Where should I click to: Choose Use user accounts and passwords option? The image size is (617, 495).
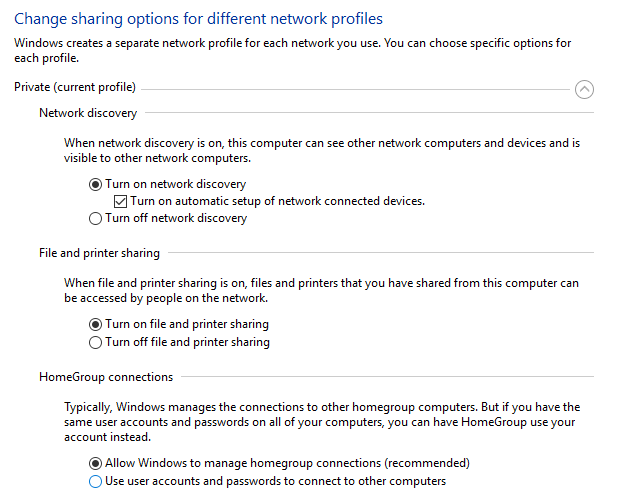tap(96, 481)
